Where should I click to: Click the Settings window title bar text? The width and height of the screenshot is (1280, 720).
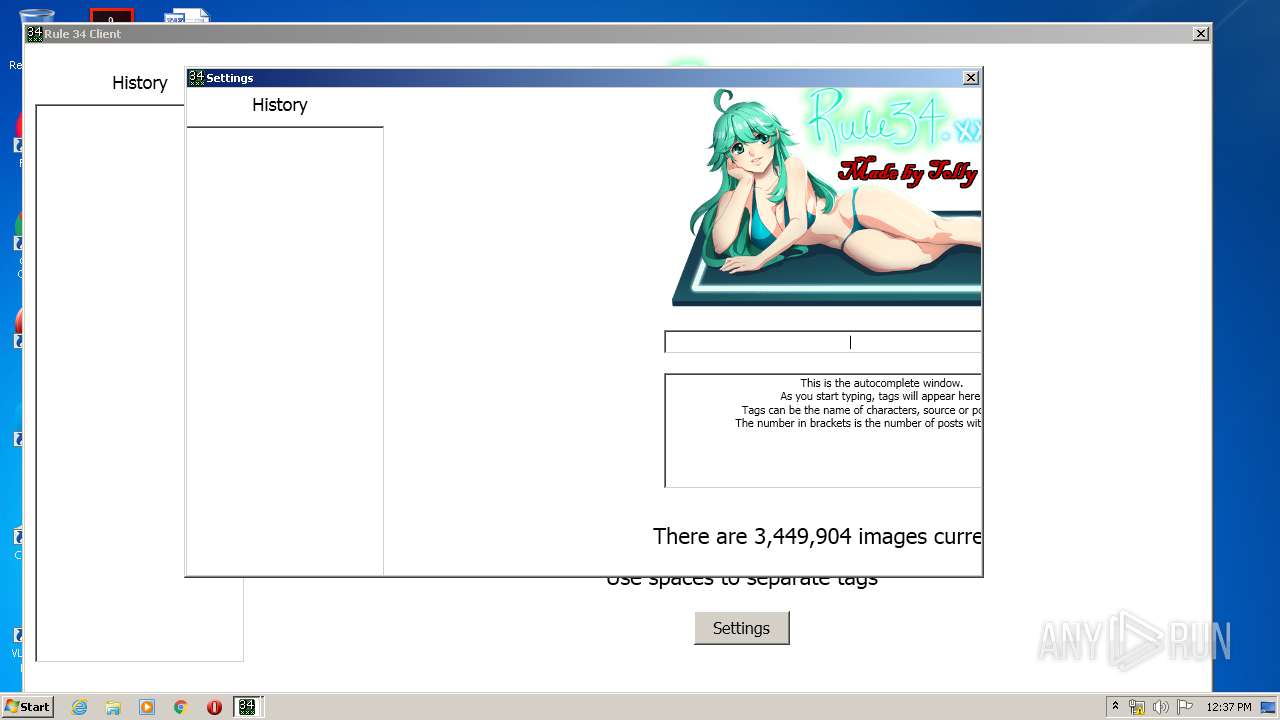tap(230, 78)
